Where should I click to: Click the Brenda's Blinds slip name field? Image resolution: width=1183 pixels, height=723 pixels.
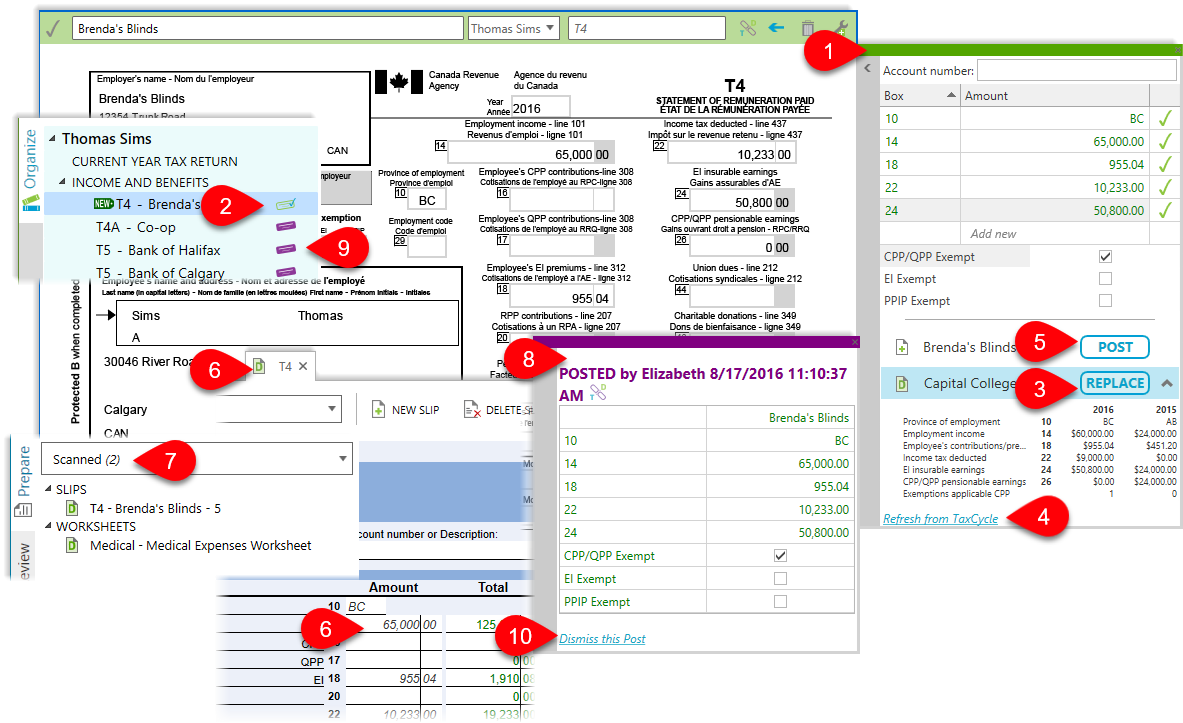point(268,29)
